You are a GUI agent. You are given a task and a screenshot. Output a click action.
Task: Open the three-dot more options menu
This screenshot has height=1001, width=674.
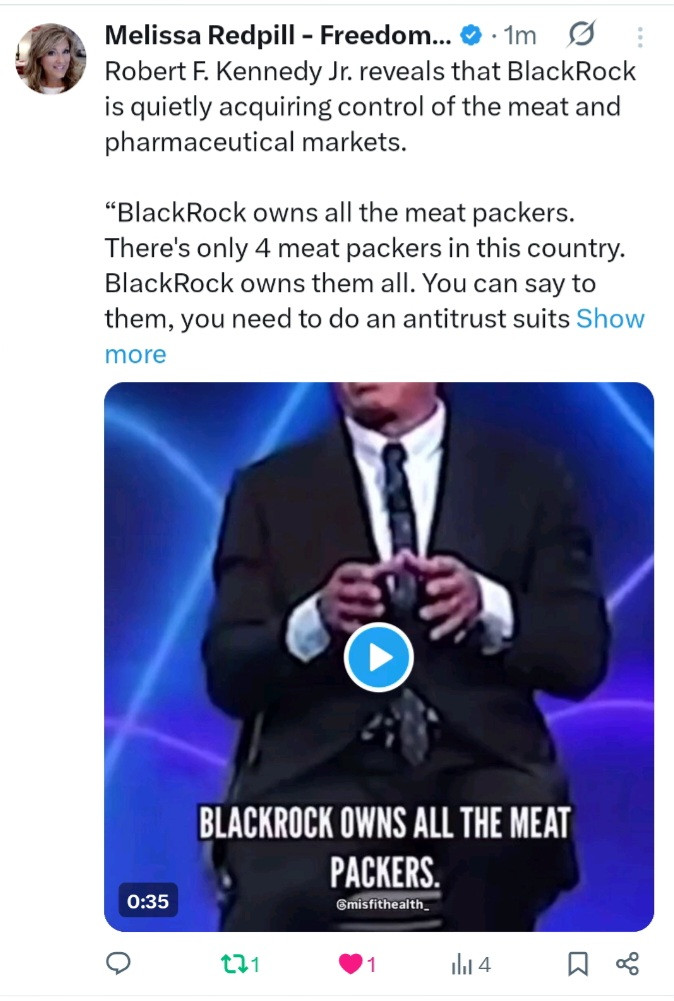pos(640,36)
